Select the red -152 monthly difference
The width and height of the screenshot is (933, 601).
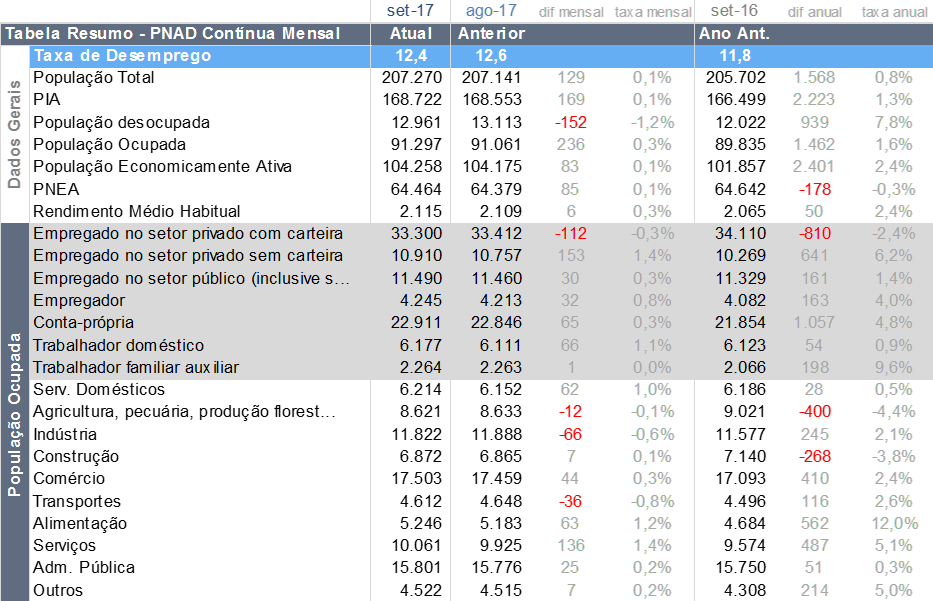(x=571, y=123)
